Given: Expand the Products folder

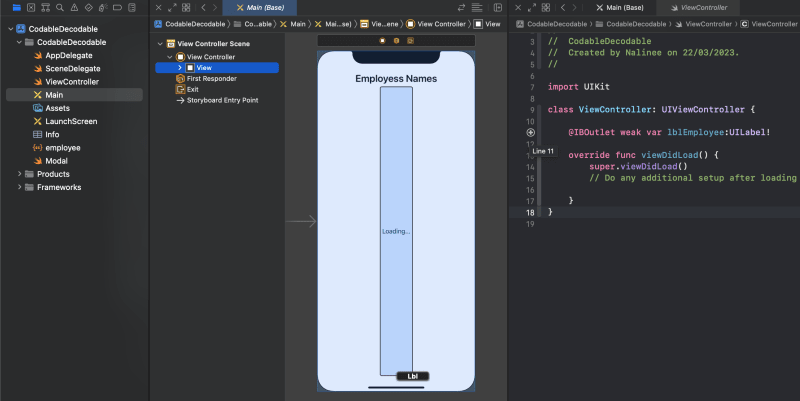Looking at the screenshot, I should 19,174.
